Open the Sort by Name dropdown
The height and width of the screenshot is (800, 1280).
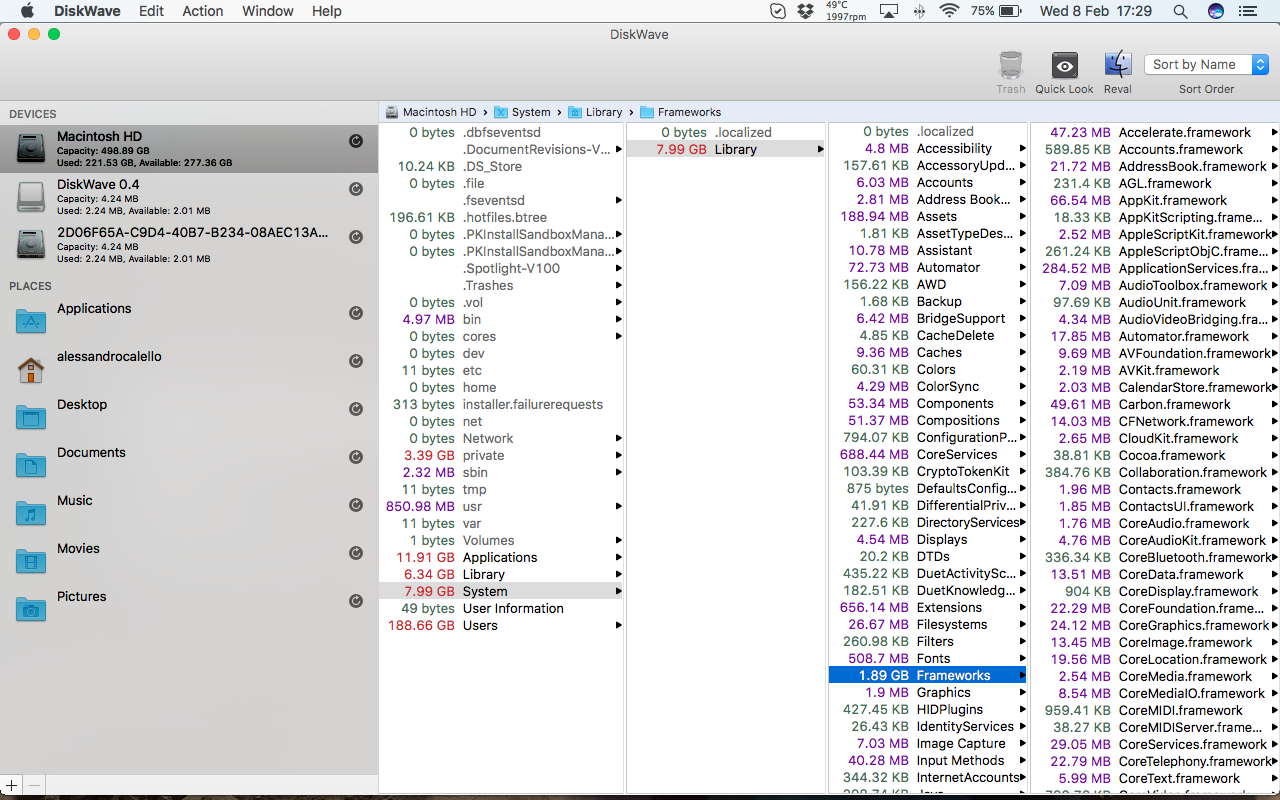click(1206, 65)
